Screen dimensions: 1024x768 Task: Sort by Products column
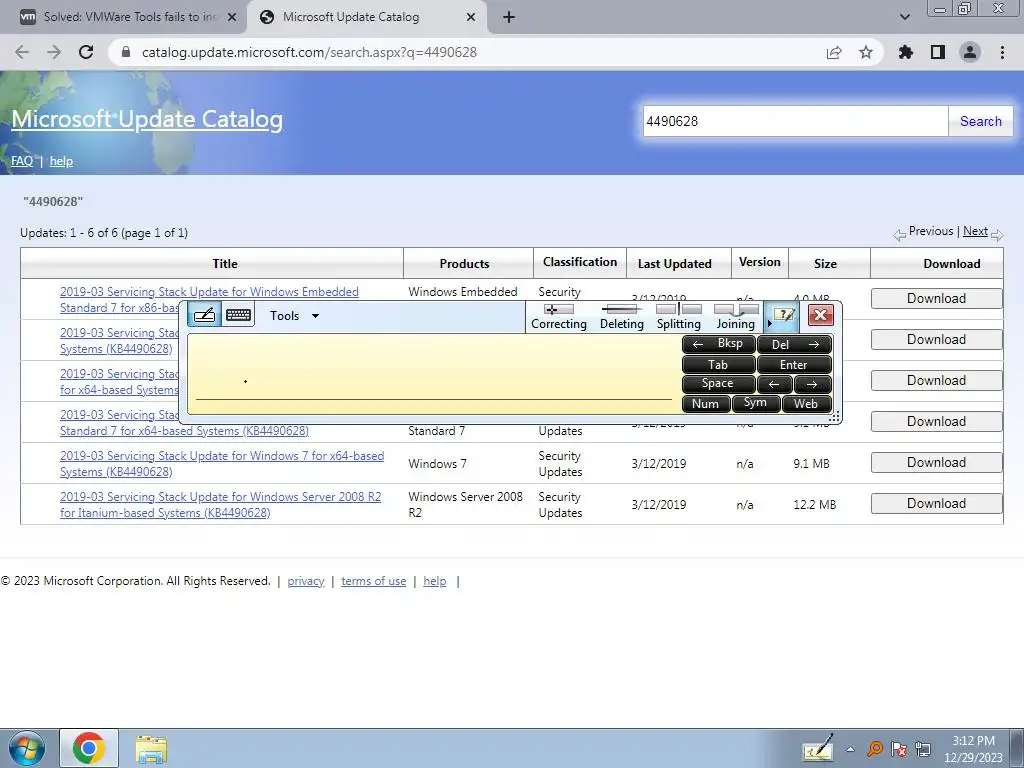point(464,263)
